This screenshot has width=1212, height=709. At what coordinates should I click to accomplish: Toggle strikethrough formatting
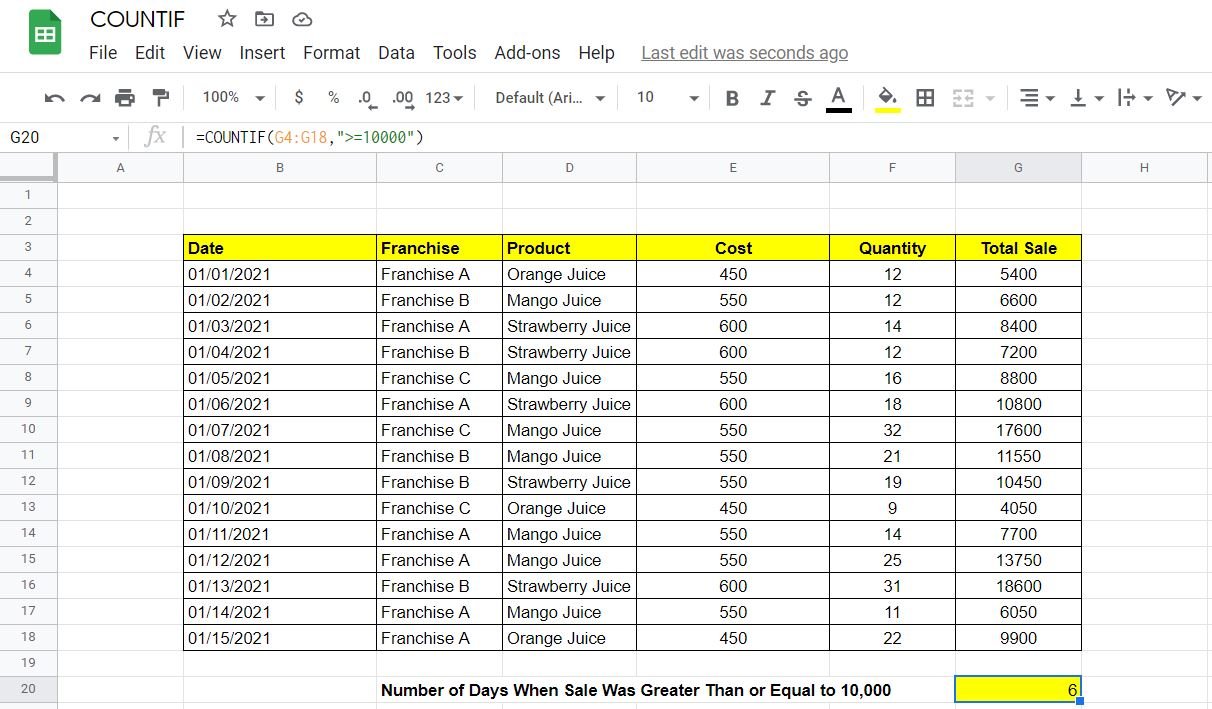[802, 98]
